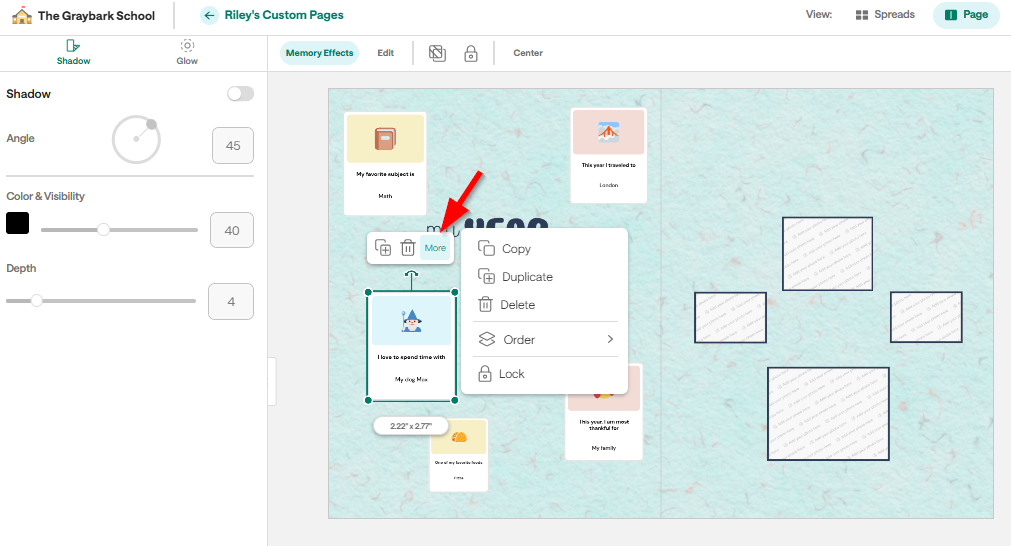Click the 'My dog Max' text
Screen dimensions: 1011x546
click(x=411, y=380)
